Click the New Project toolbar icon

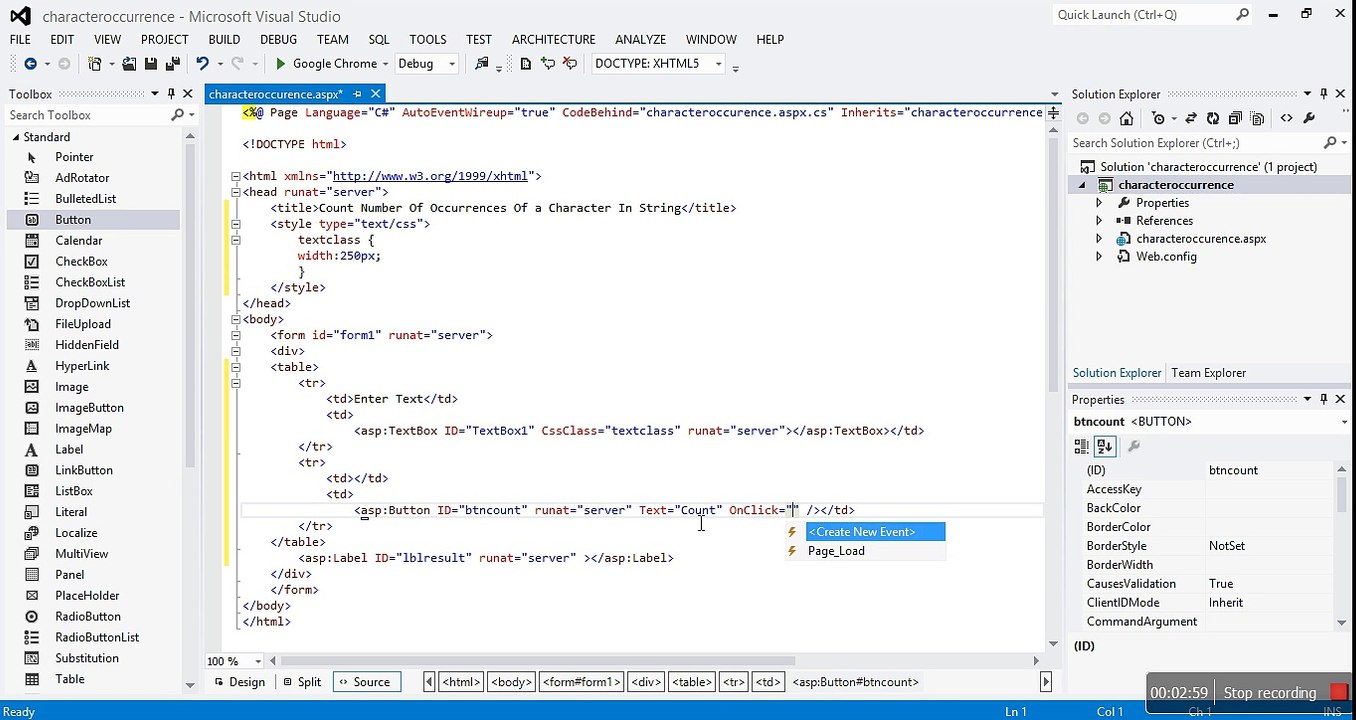point(95,63)
